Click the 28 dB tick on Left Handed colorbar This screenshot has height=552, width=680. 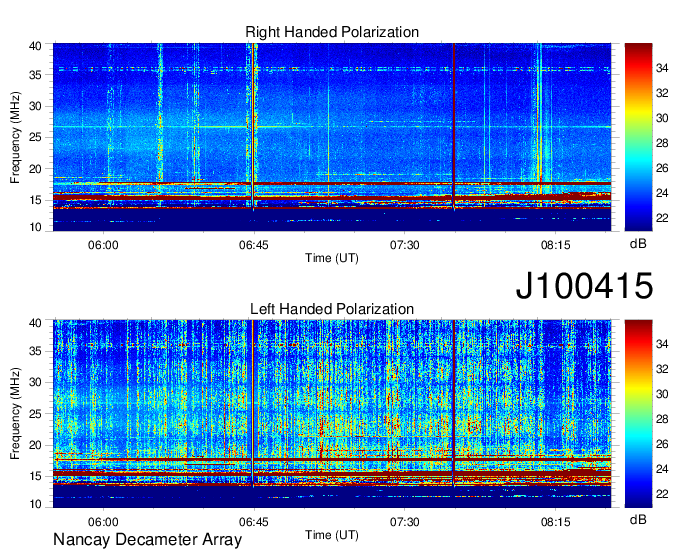(x=662, y=420)
